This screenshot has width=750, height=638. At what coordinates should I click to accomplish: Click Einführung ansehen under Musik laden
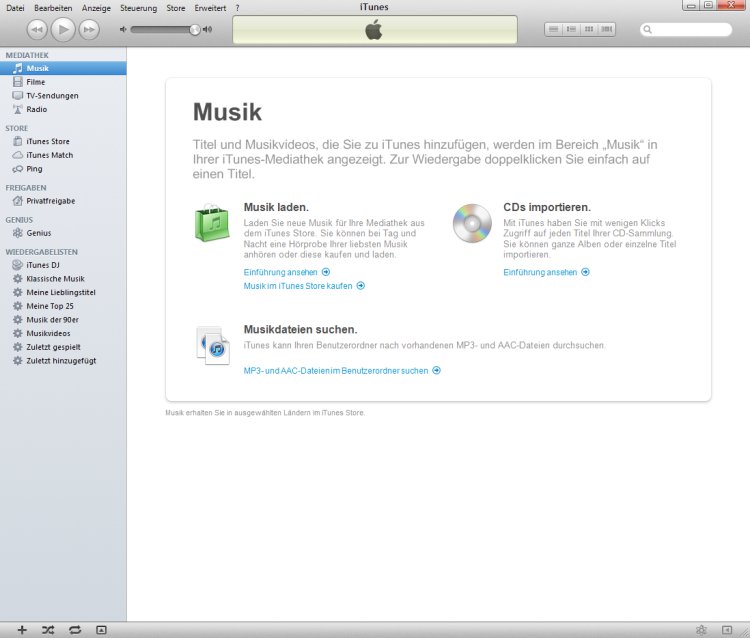click(x=287, y=272)
